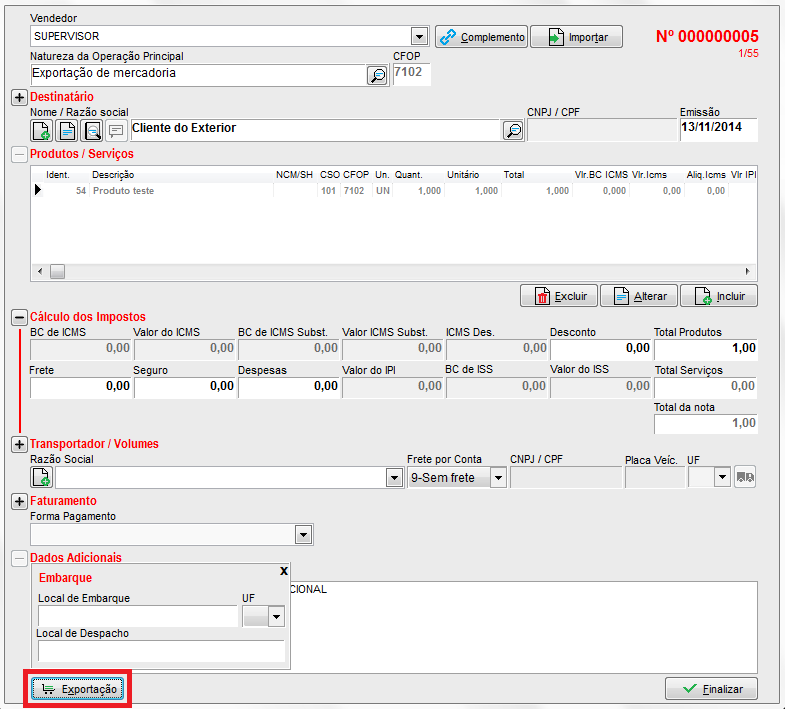Expand the Destinatário section
The width and height of the screenshot is (785, 709).
pos(19,97)
